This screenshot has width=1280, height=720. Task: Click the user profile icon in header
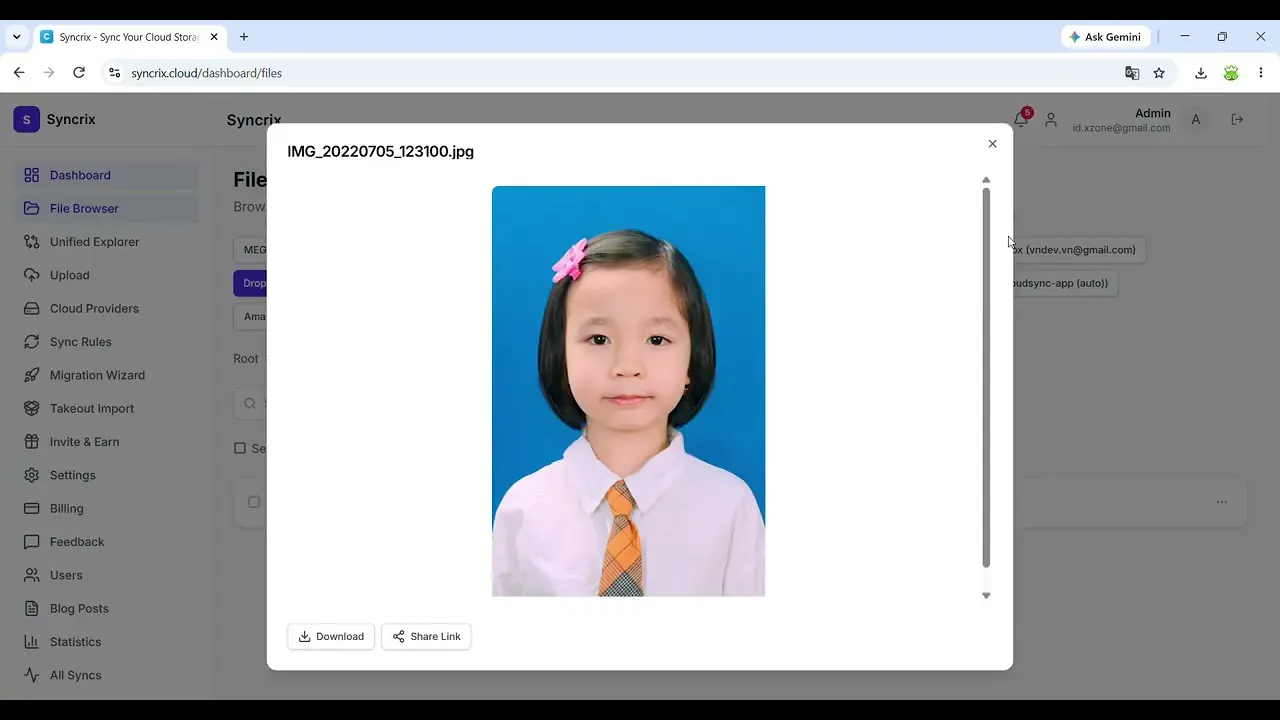[x=1051, y=119]
